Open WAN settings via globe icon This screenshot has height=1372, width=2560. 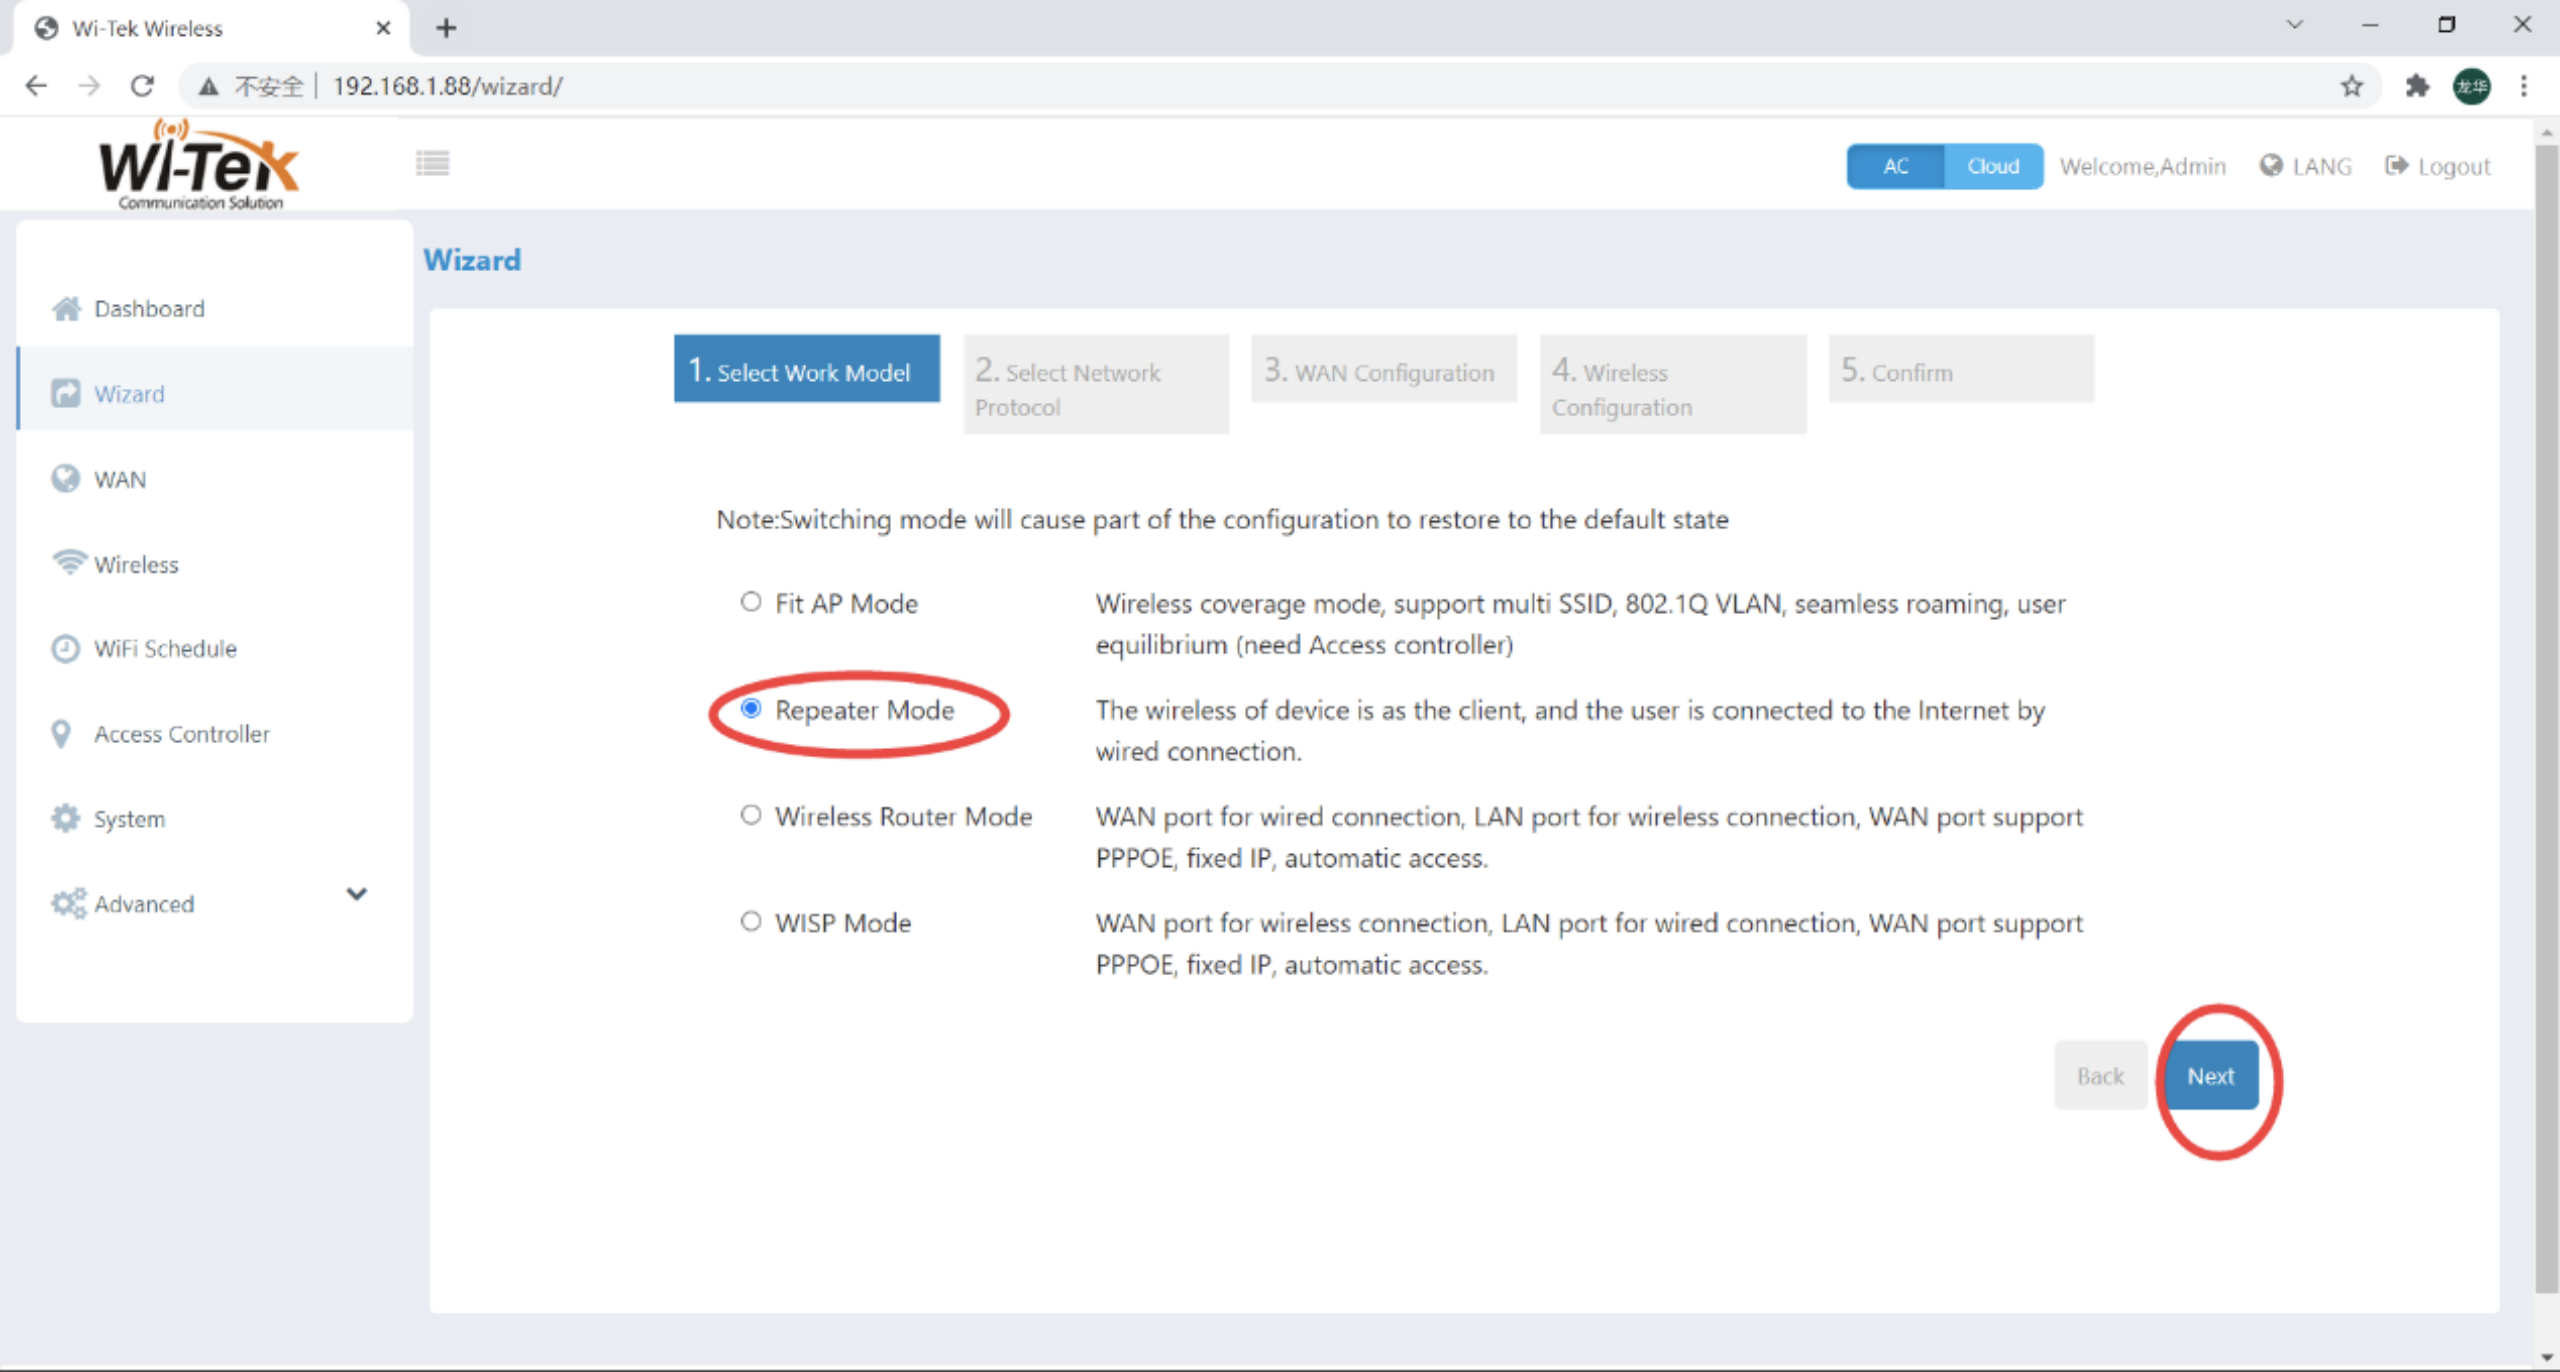(66, 479)
